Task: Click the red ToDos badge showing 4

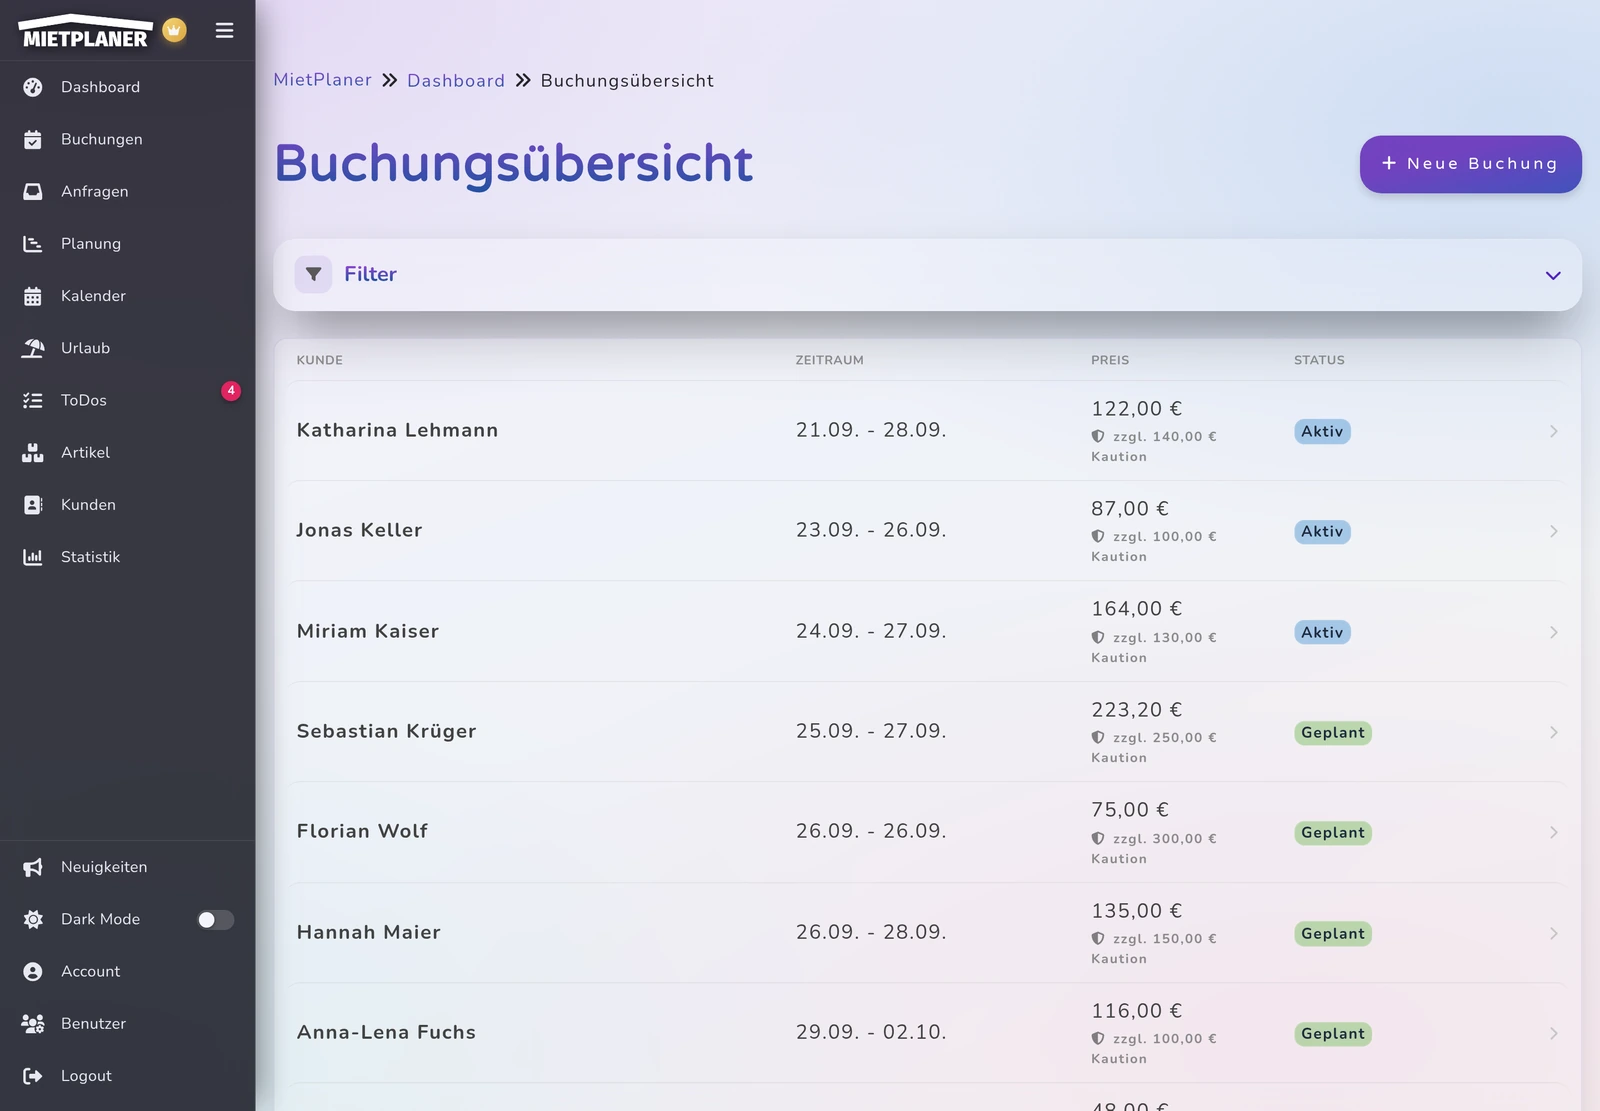Action: (x=231, y=391)
